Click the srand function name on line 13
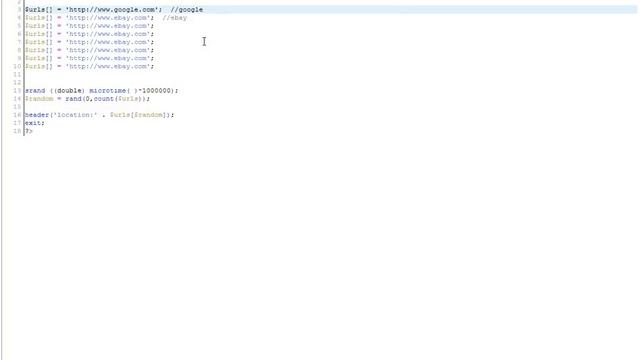The height and width of the screenshot is (360, 640). [35, 91]
